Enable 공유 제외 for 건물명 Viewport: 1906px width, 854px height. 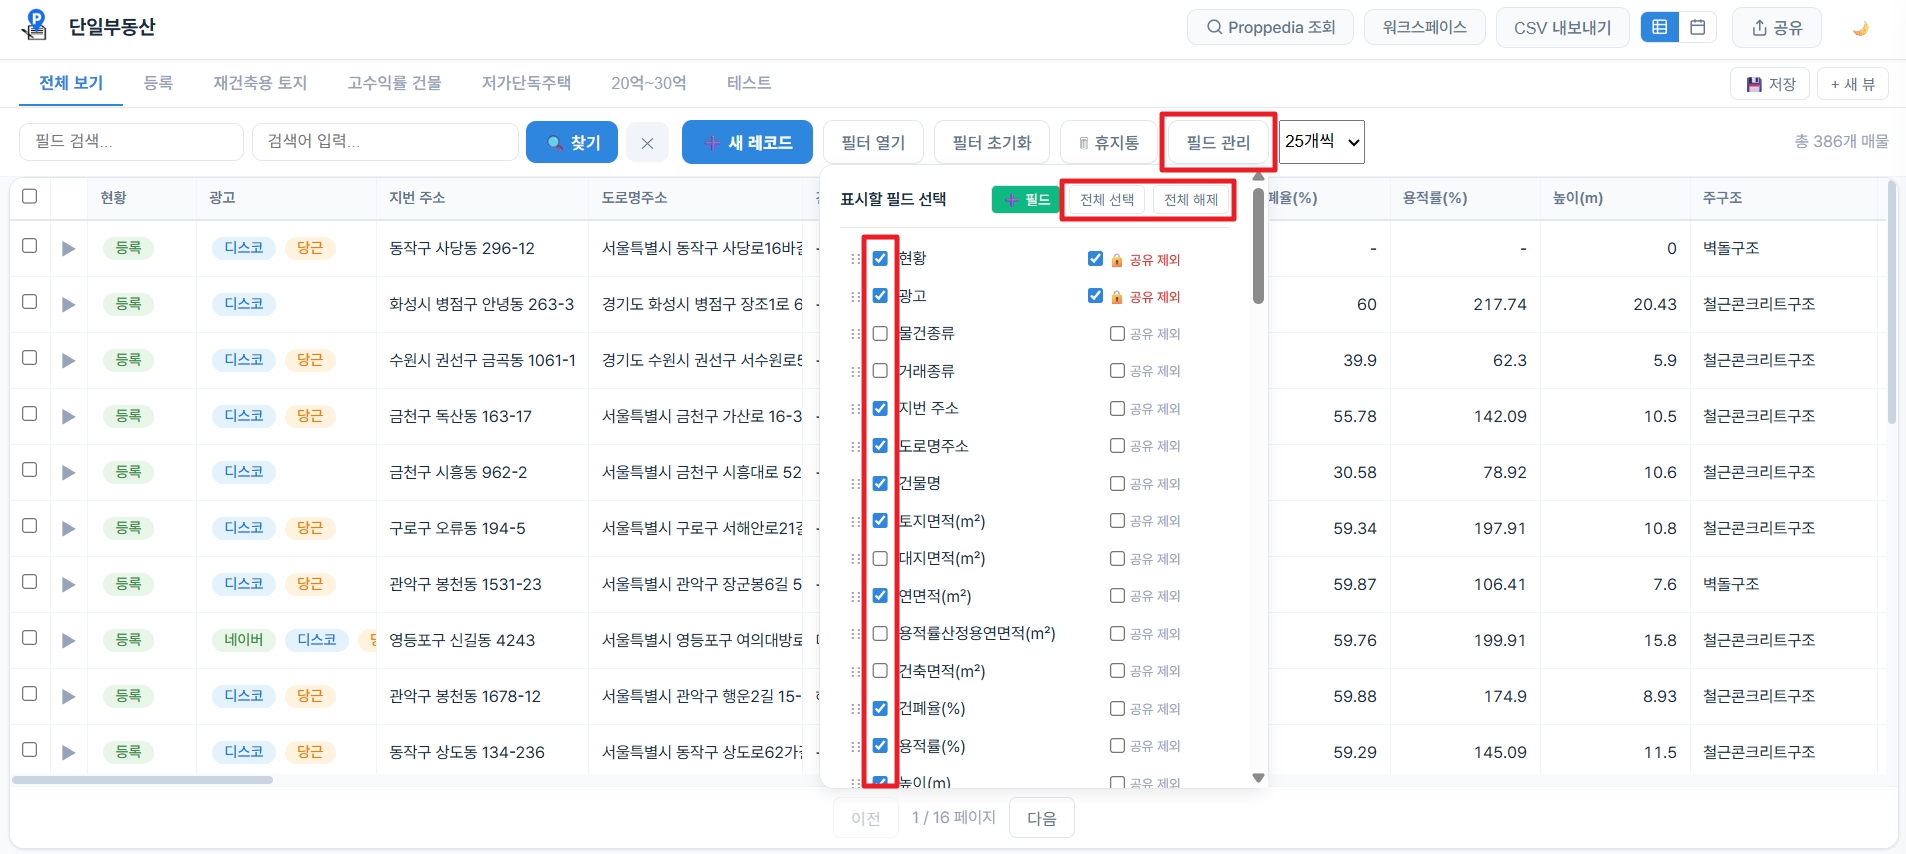pyautogui.click(x=1117, y=483)
